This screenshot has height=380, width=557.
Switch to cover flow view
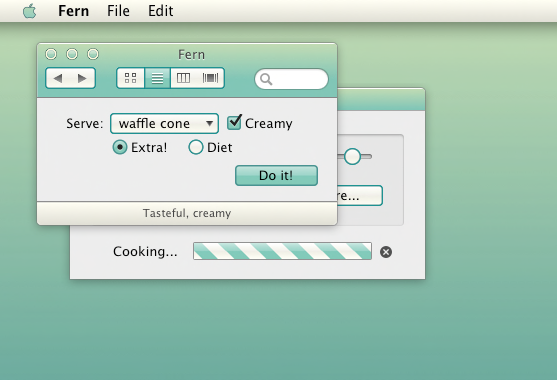point(210,78)
